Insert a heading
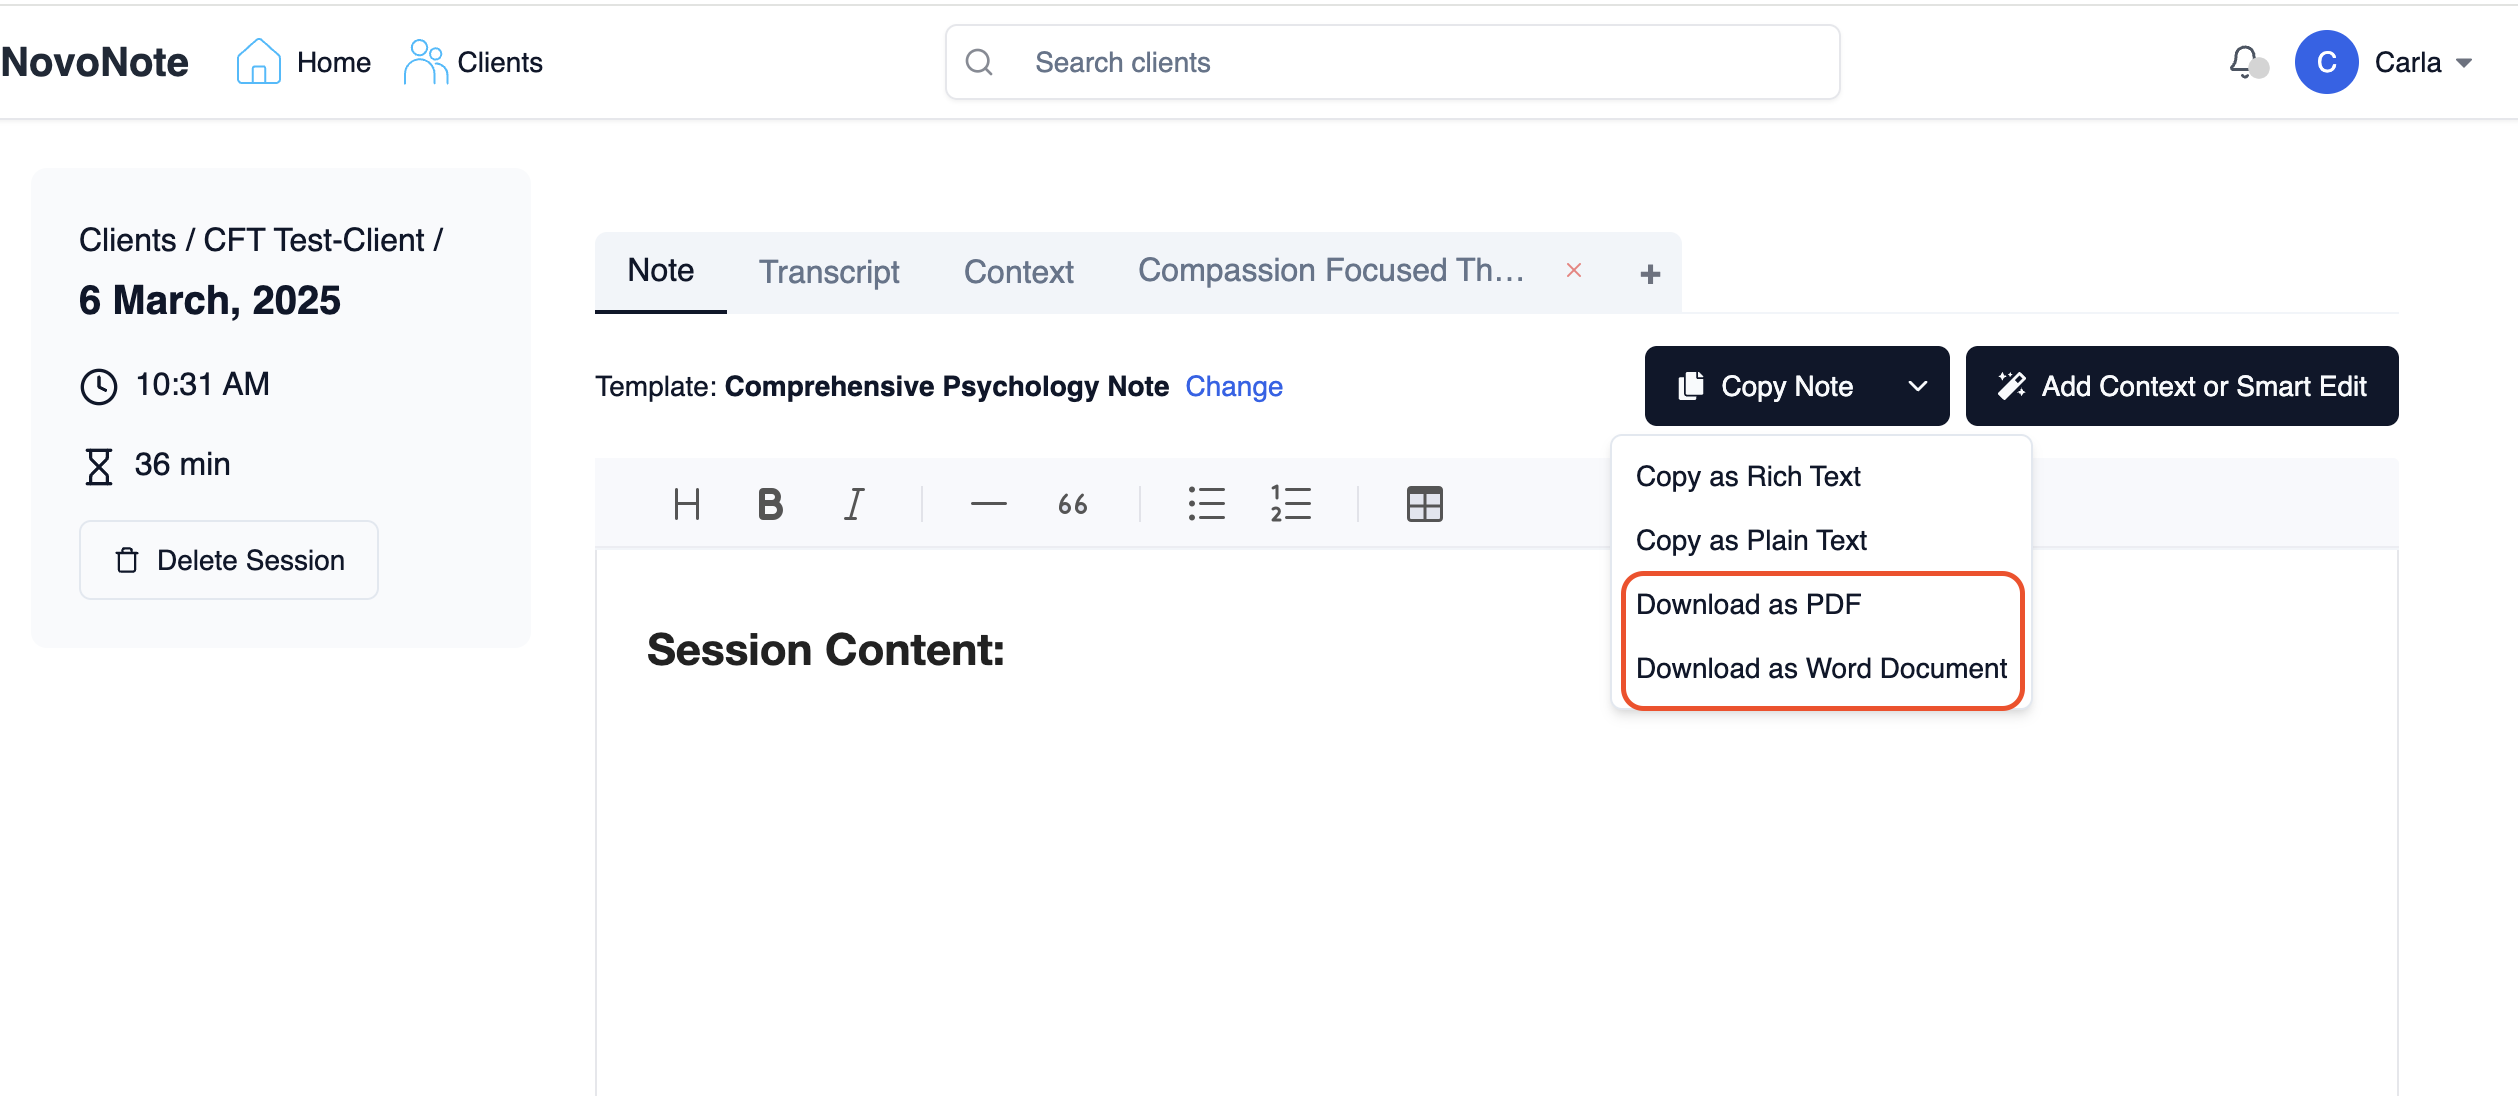The height and width of the screenshot is (1096, 2518). tap(686, 504)
